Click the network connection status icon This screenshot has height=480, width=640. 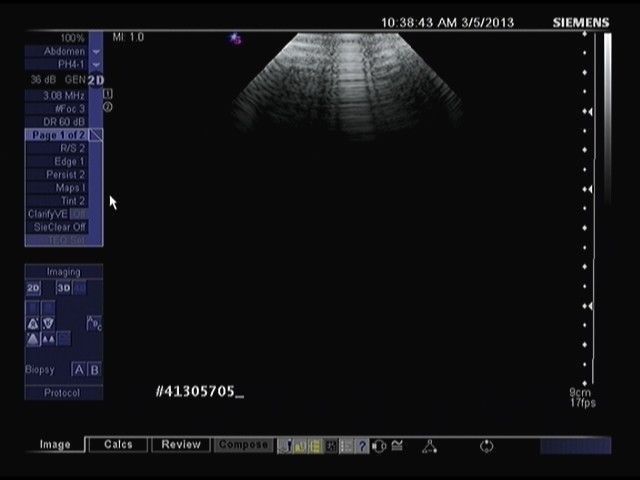coord(428,446)
